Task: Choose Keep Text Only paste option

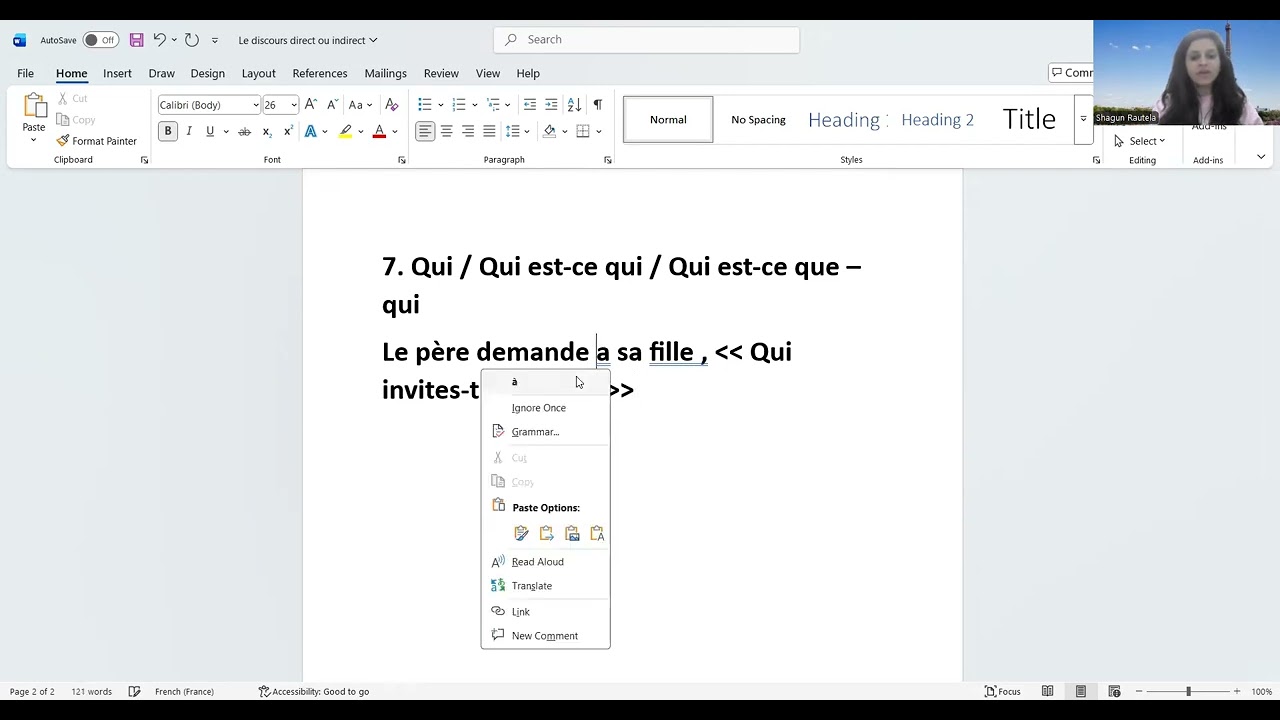Action: click(597, 534)
